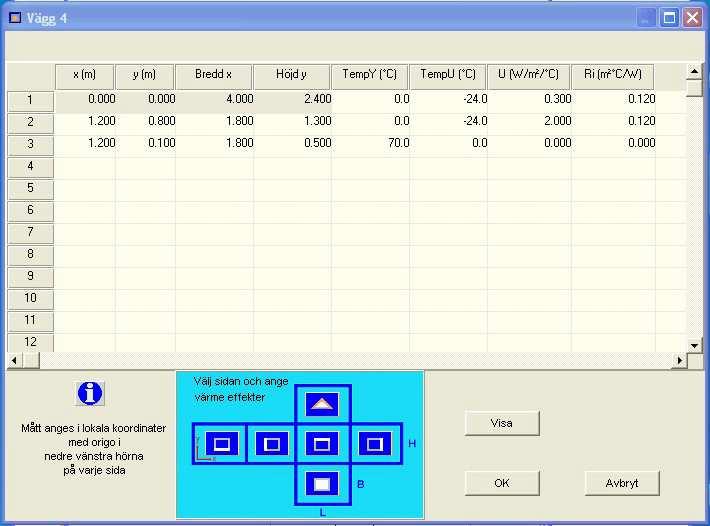The height and width of the screenshot is (526, 710).
Task: Select the center wall icon below the triangle
Action: [x=322, y=444]
